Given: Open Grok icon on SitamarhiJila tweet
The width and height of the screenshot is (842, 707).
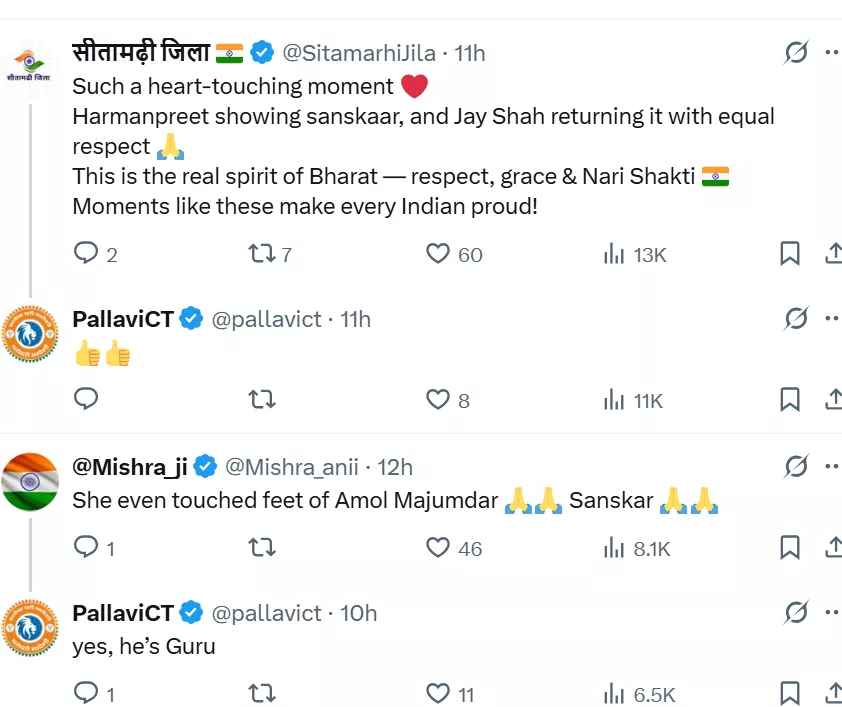Looking at the screenshot, I should [x=796, y=52].
